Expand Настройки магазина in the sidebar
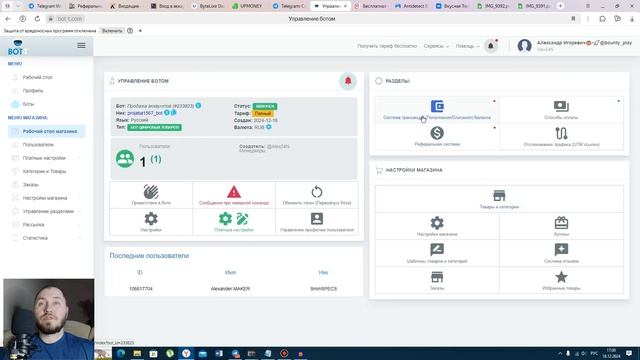The height and width of the screenshot is (360, 640). coord(46,198)
